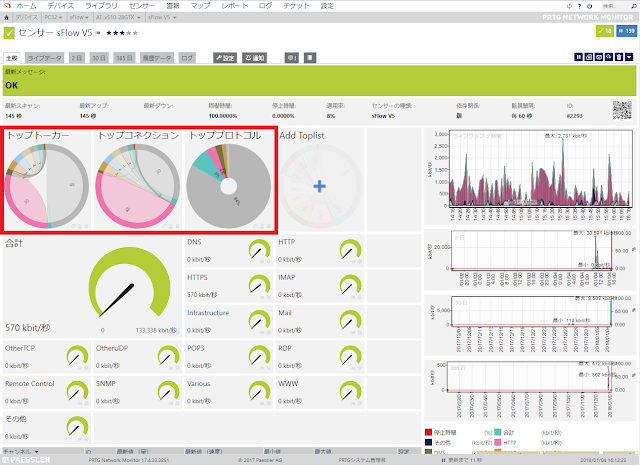The height and width of the screenshot is (465, 640).
Task: Open the ホーム menu
Action: (27, 6)
